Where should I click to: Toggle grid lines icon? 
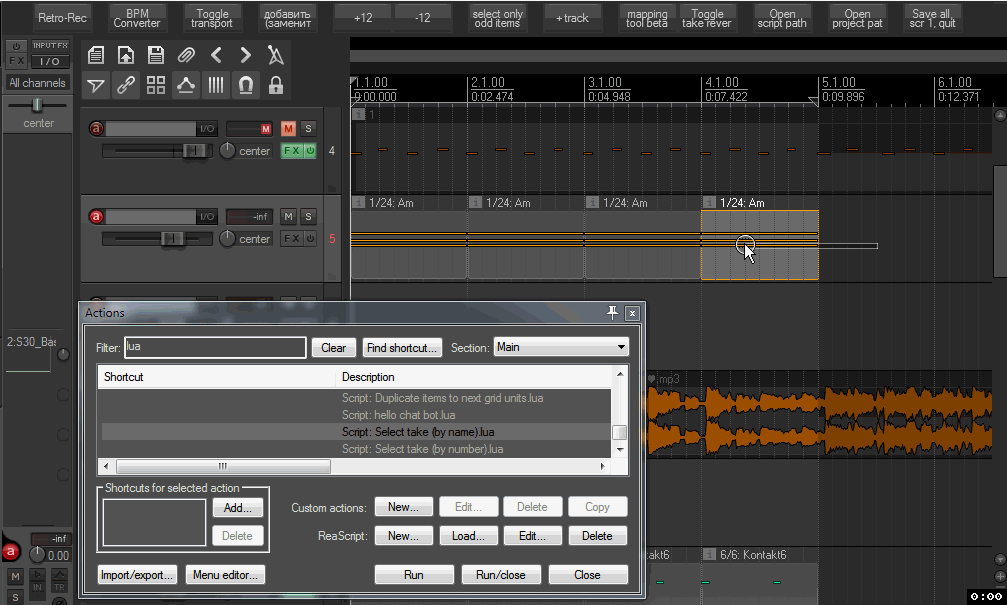click(x=216, y=85)
